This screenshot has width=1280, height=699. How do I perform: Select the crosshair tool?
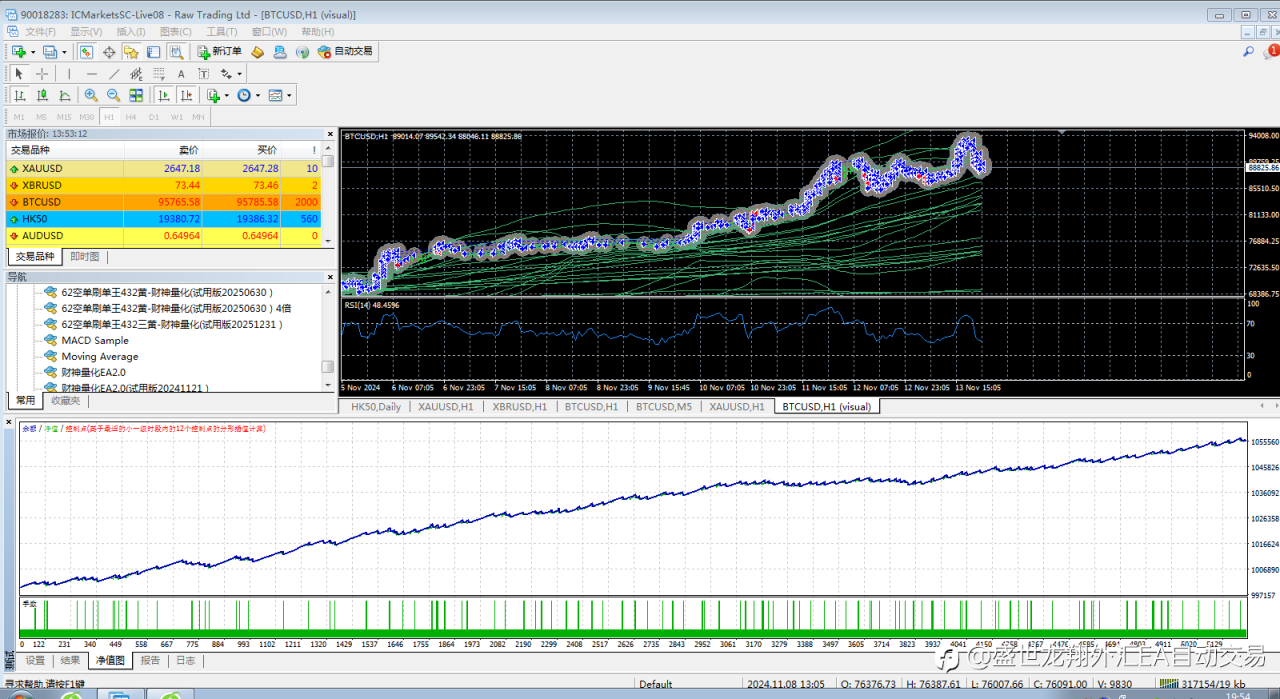click(42, 74)
